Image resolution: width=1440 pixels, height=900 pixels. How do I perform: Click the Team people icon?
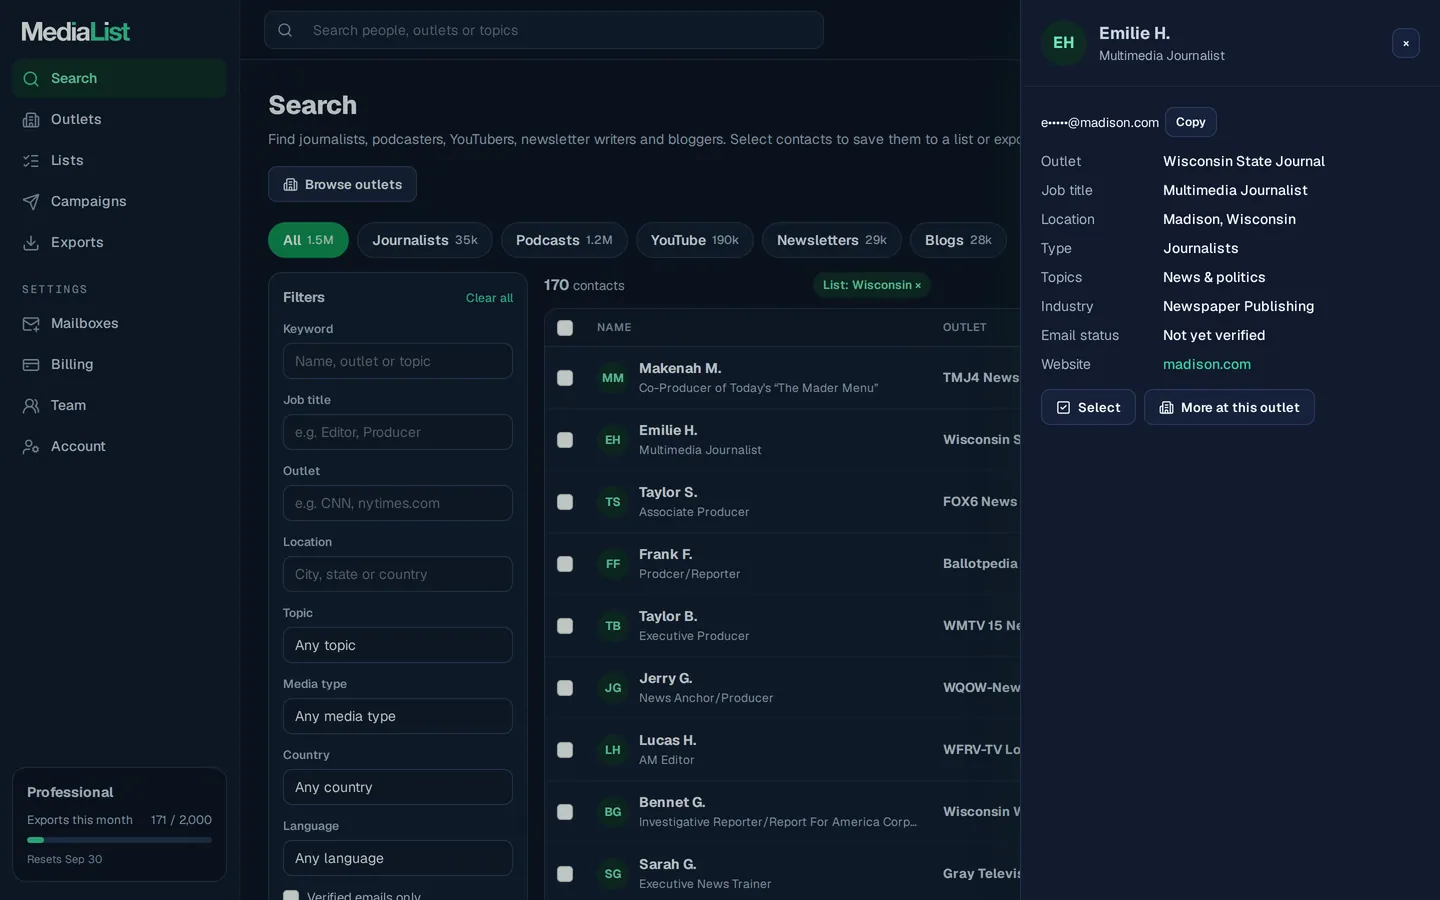click(x=31, y=405)
